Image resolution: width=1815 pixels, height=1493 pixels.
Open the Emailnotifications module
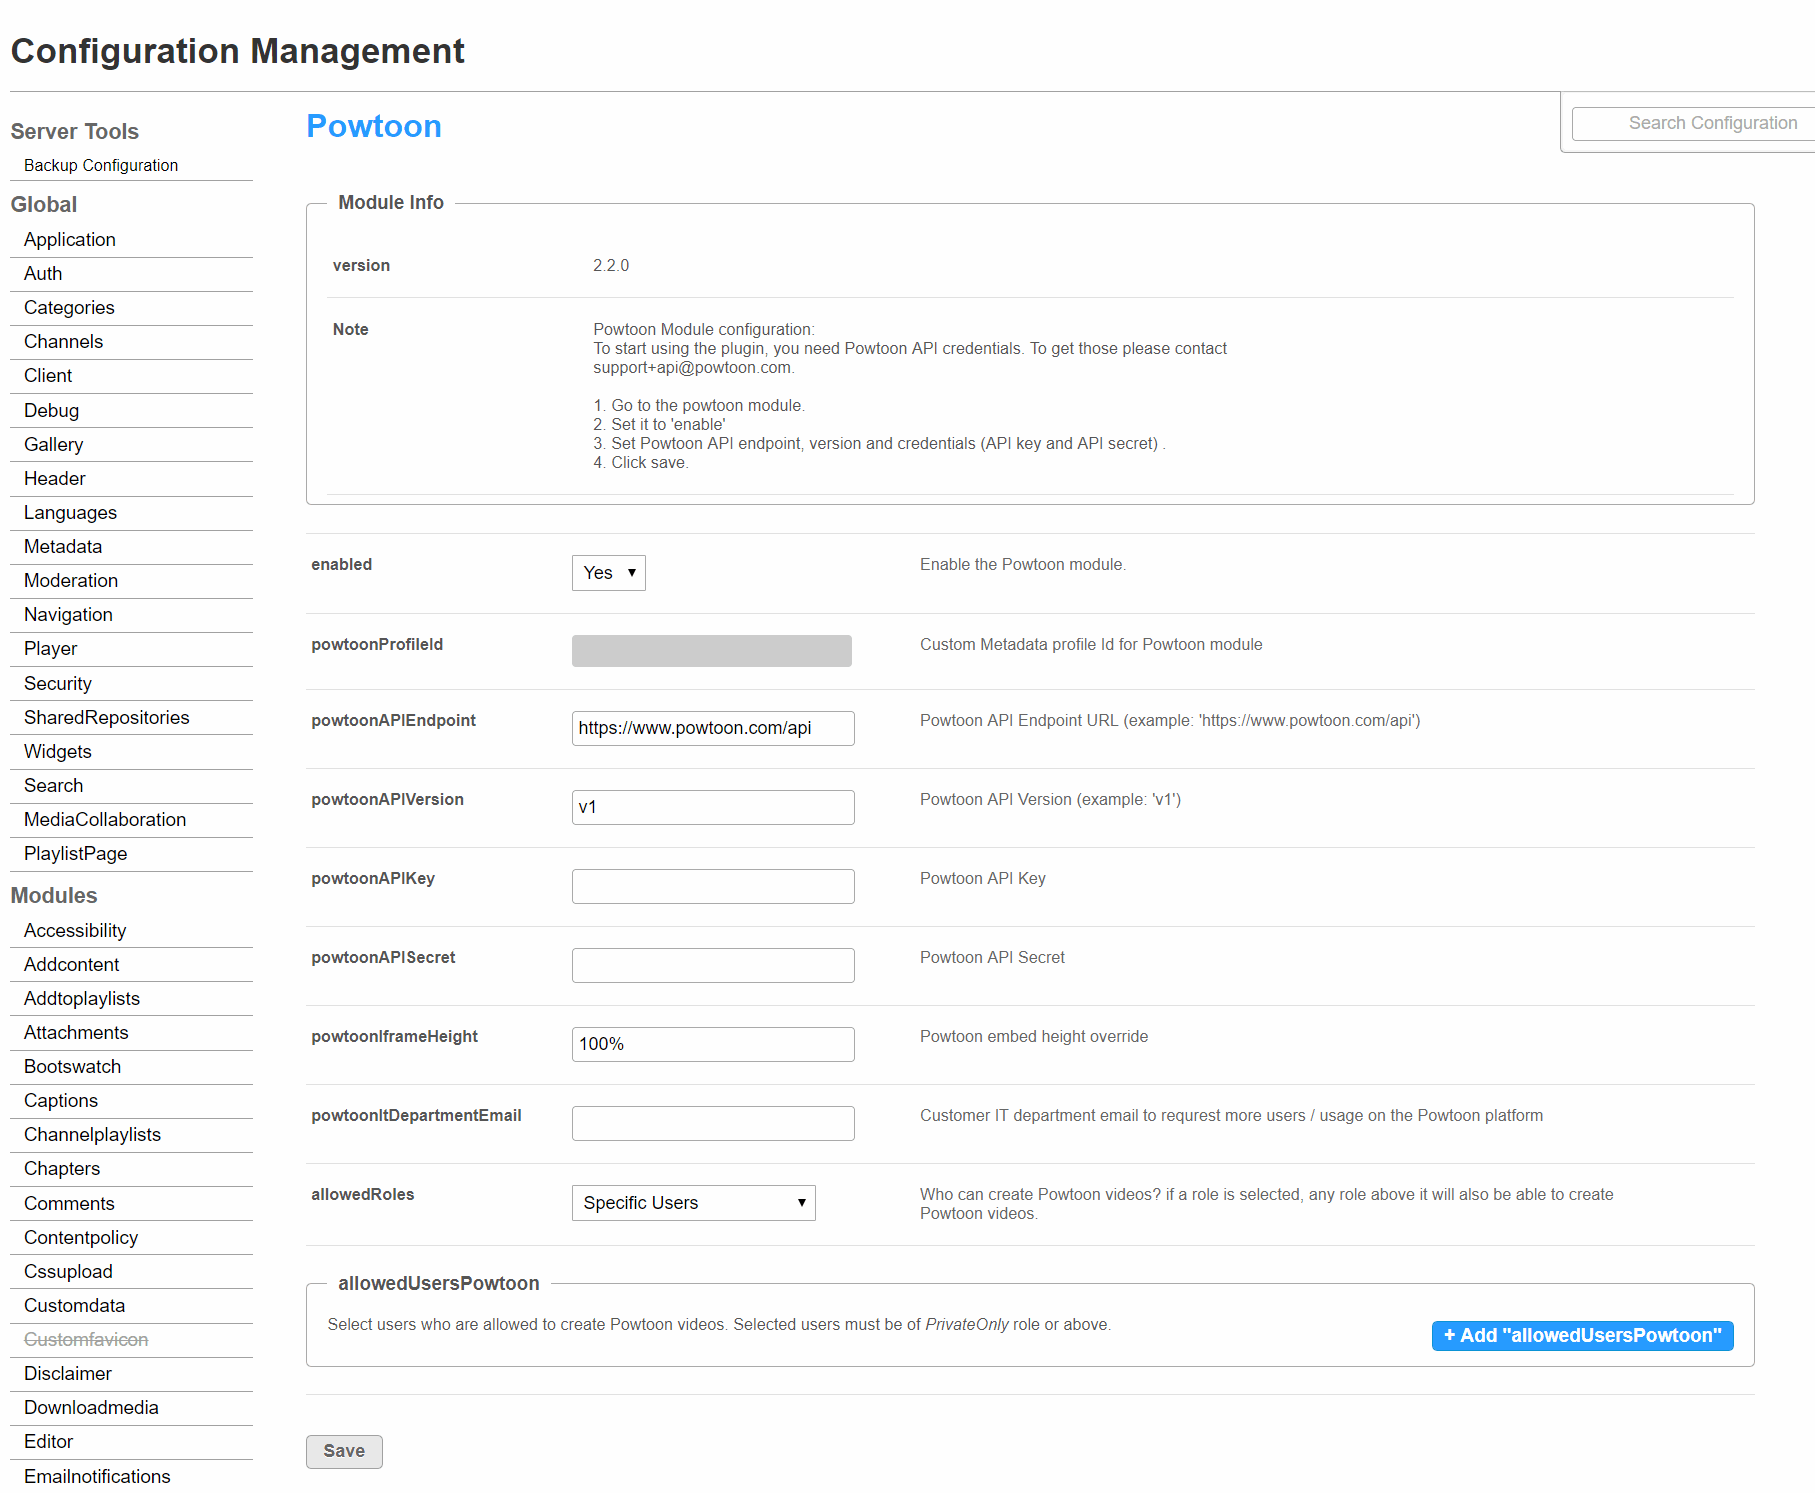[x=97, y=1477]
